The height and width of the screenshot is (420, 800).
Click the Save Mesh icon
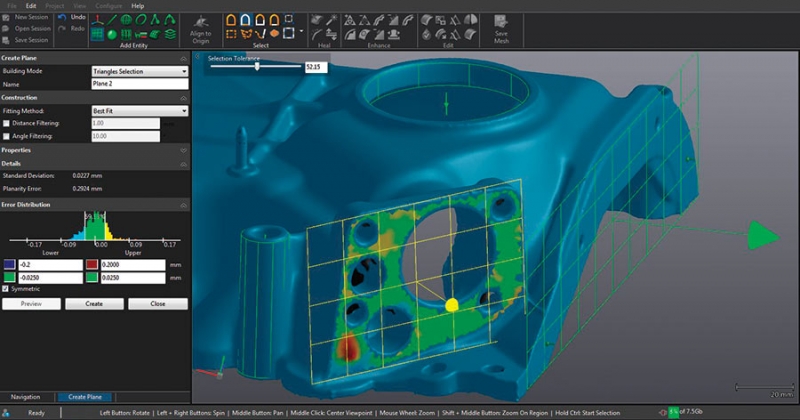503,21
